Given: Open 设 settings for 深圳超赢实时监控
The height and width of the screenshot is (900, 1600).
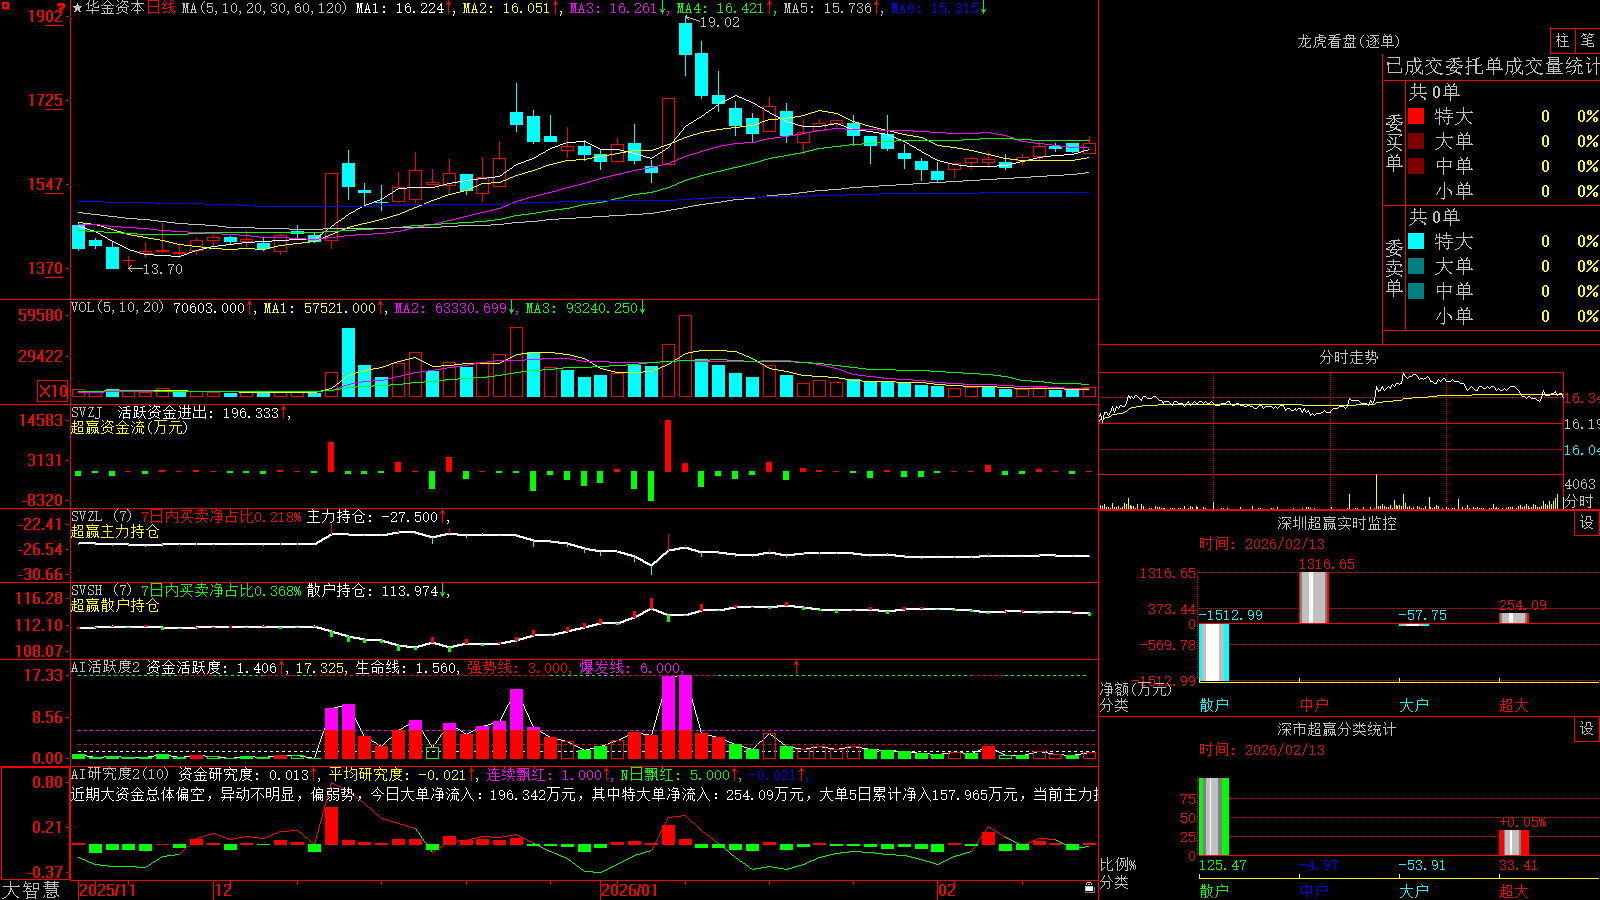Looking at the screenshot, I should (1586, 523).
